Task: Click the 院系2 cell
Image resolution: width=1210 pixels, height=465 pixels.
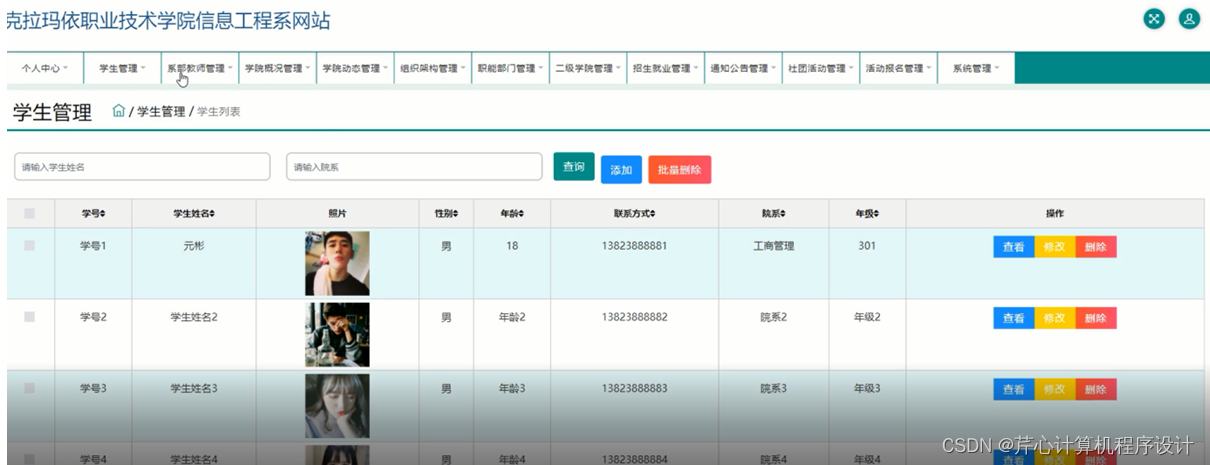Action: 773,317
